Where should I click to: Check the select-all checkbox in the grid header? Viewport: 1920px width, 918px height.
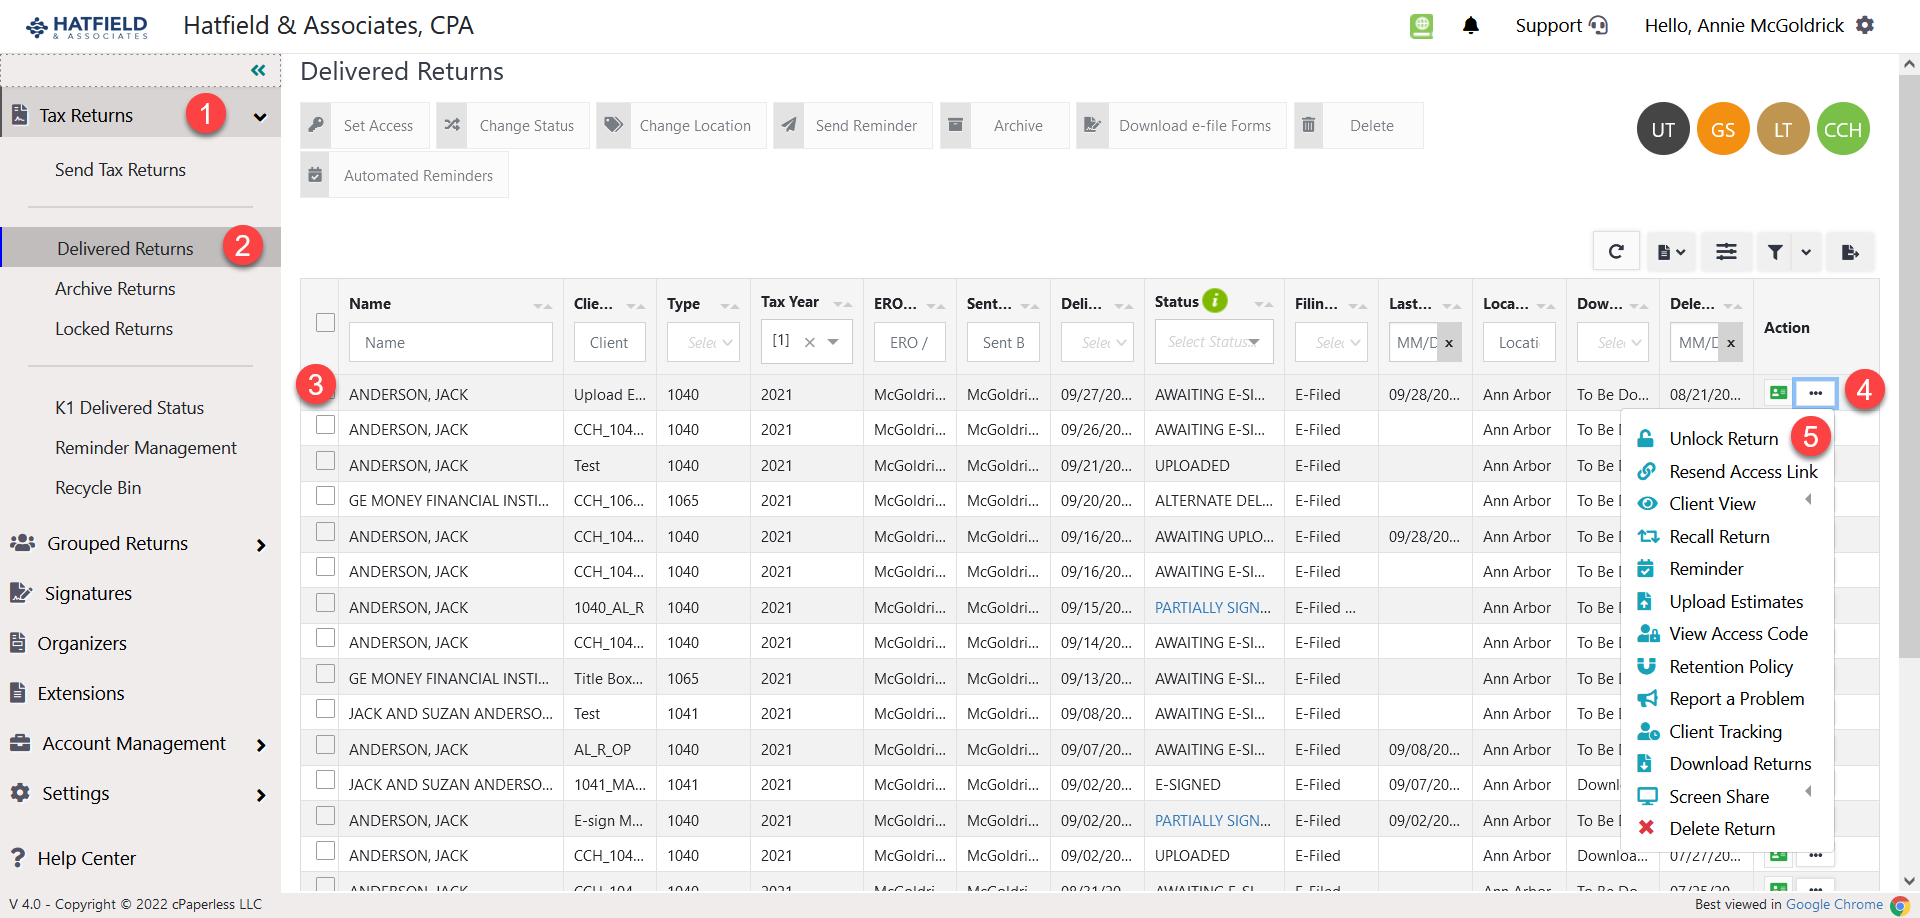325,322
